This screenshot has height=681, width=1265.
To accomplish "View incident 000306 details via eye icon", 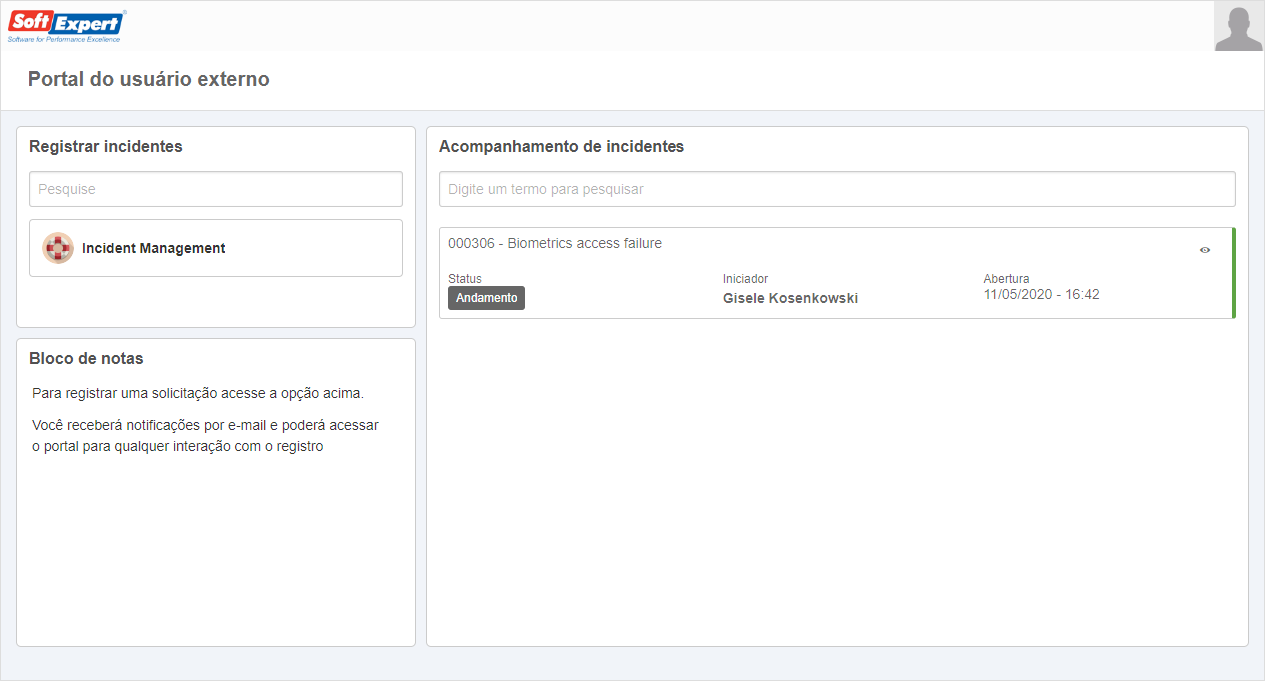I will tap(1205, 250).
